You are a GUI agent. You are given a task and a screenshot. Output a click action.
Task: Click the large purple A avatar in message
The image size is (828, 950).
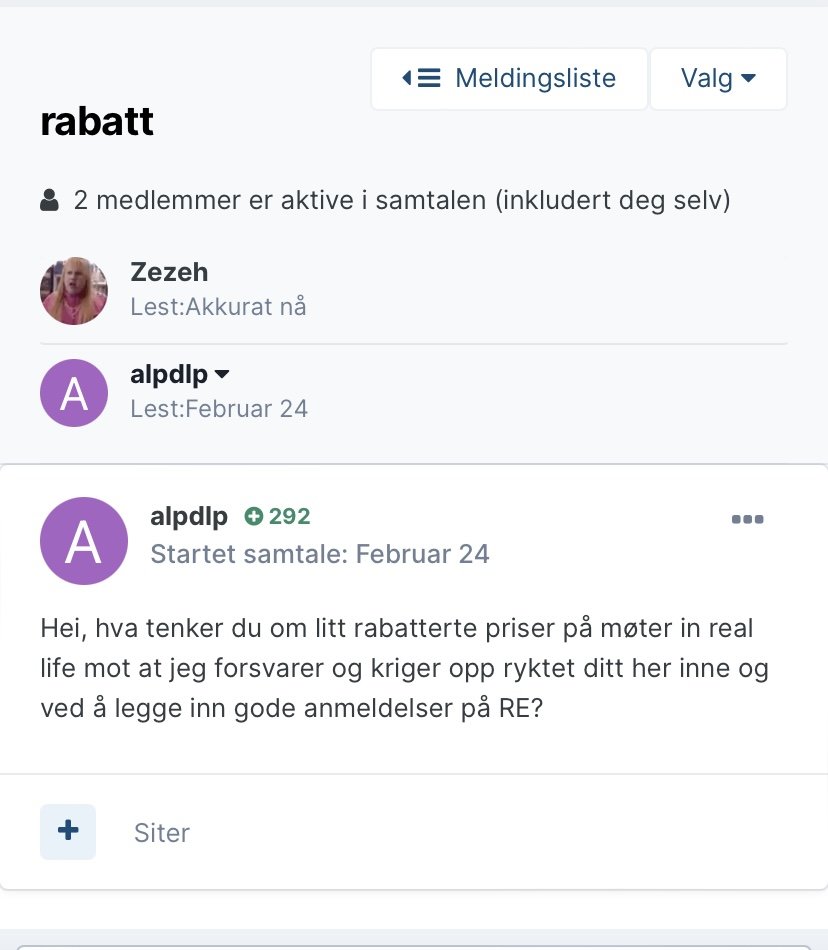point(84,541)
